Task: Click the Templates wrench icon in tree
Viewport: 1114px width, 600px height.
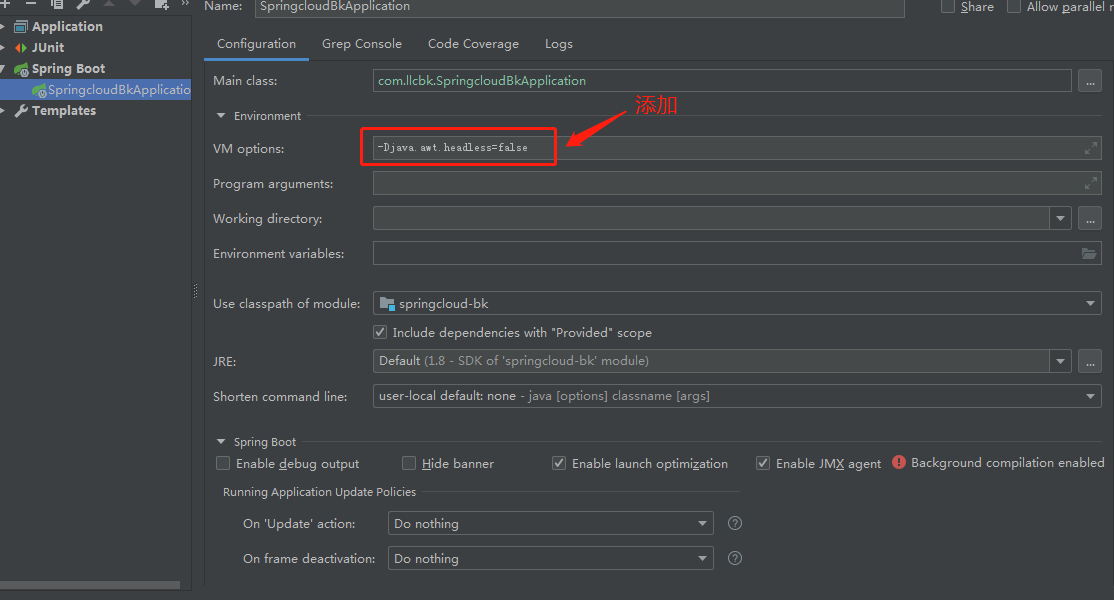Action: [x=21, y=111]
